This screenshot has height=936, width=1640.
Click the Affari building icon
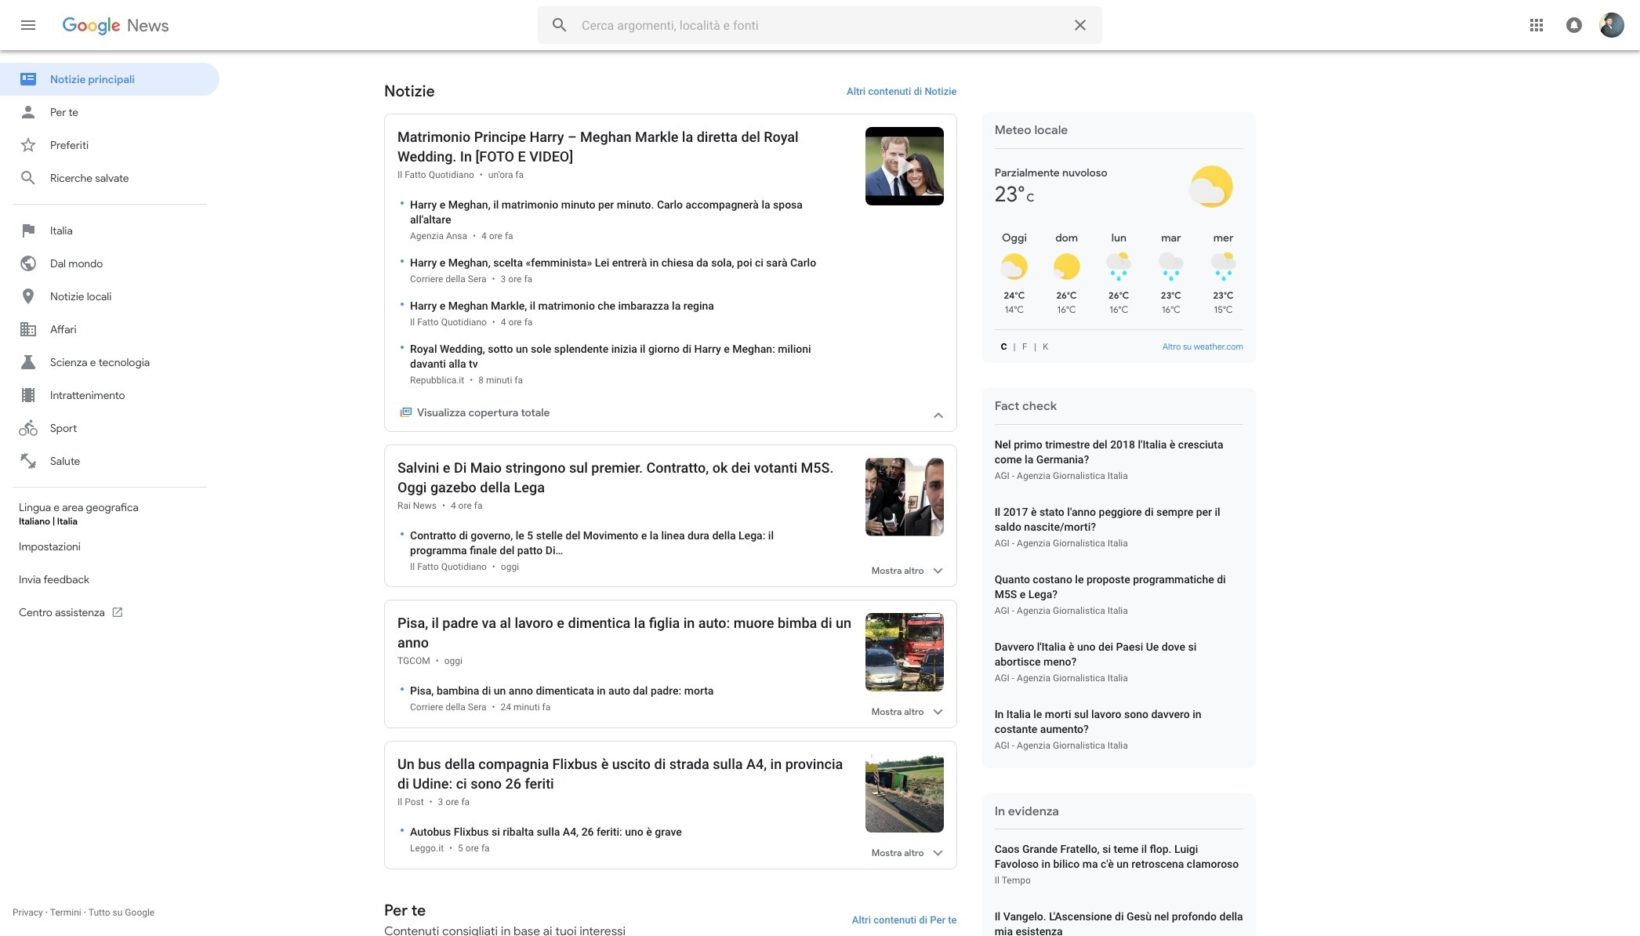28,330
